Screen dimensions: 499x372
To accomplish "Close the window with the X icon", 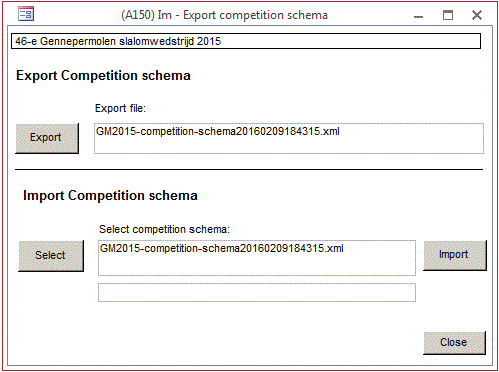I will pyautogui.click(x=477, y=15).
